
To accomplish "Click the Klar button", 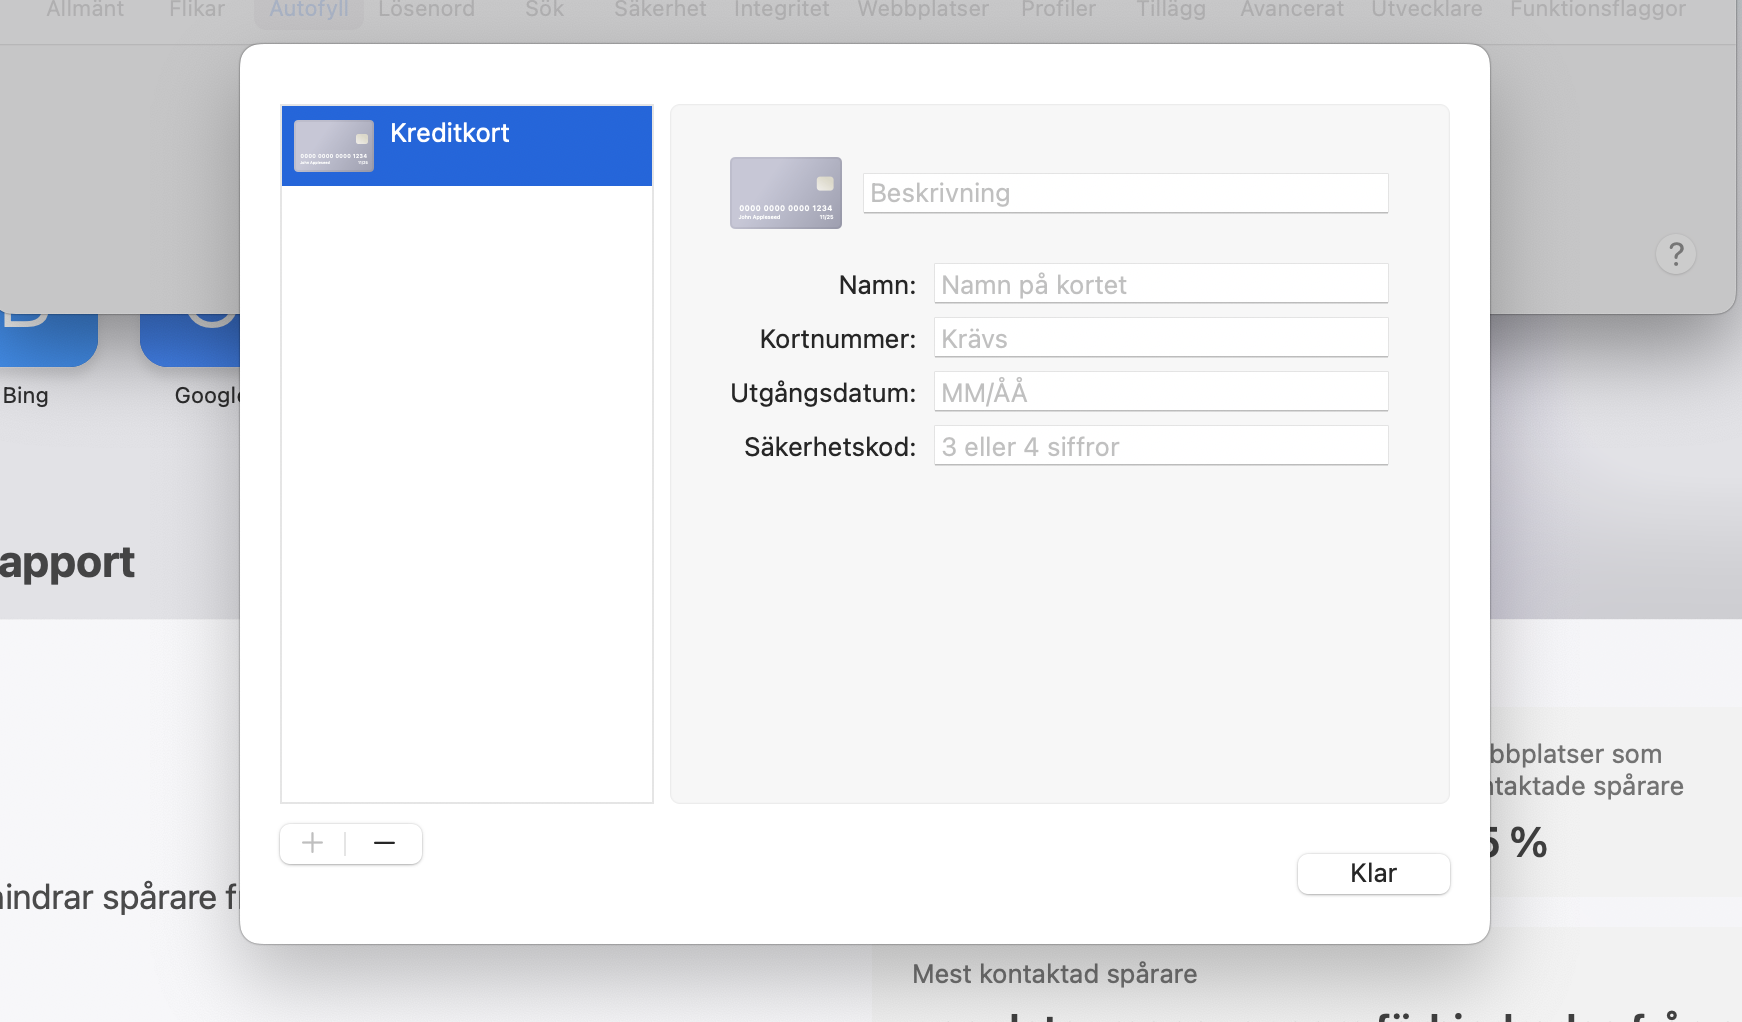I will (1373, 873).
